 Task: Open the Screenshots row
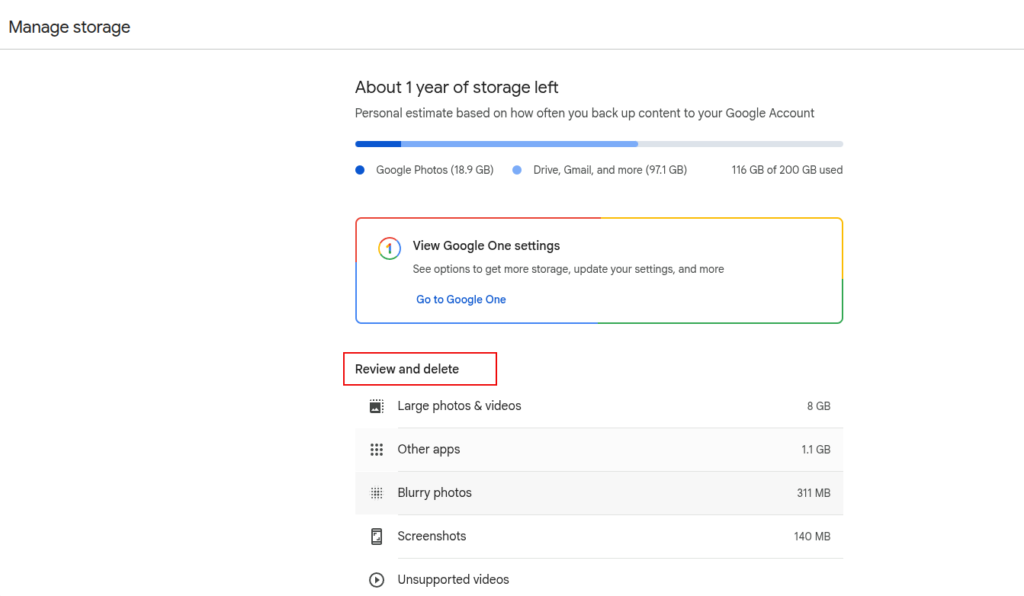599,537
